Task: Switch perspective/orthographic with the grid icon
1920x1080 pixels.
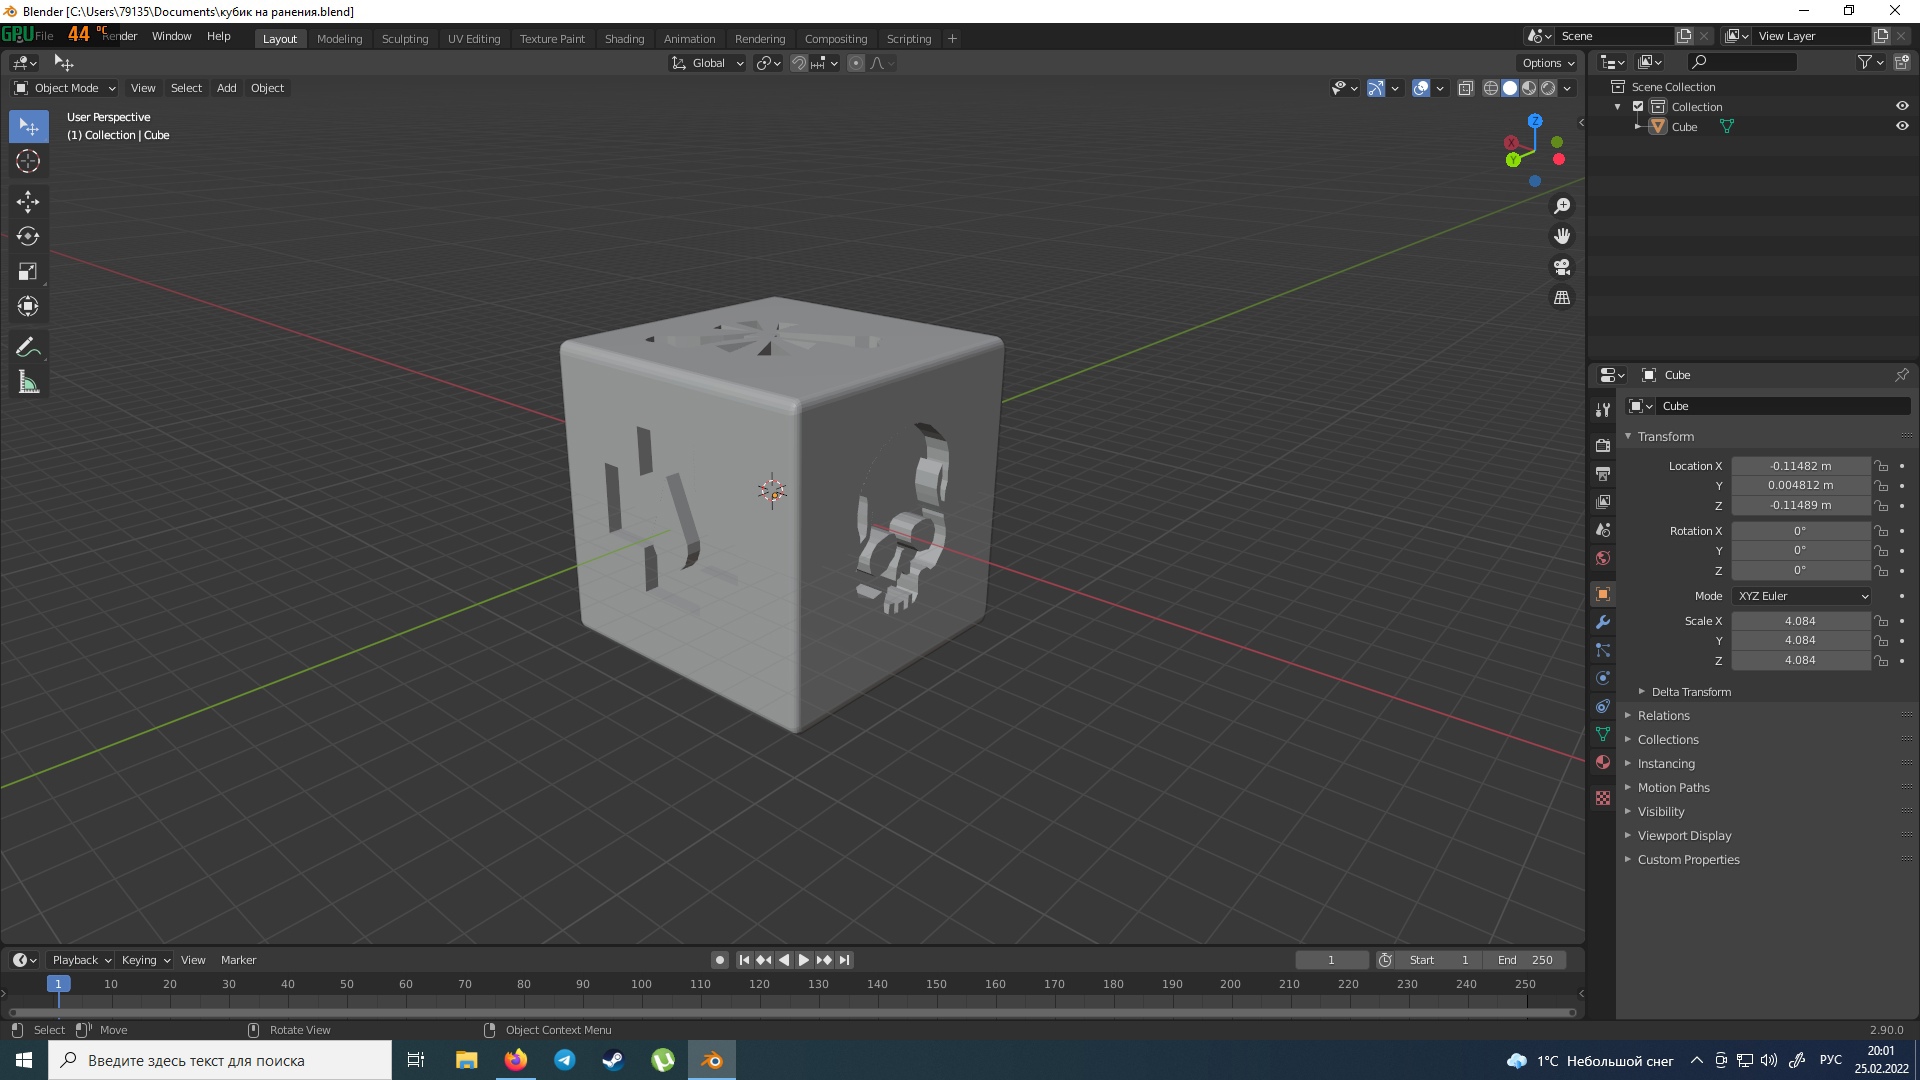Action: click(x=1562, y=298)
